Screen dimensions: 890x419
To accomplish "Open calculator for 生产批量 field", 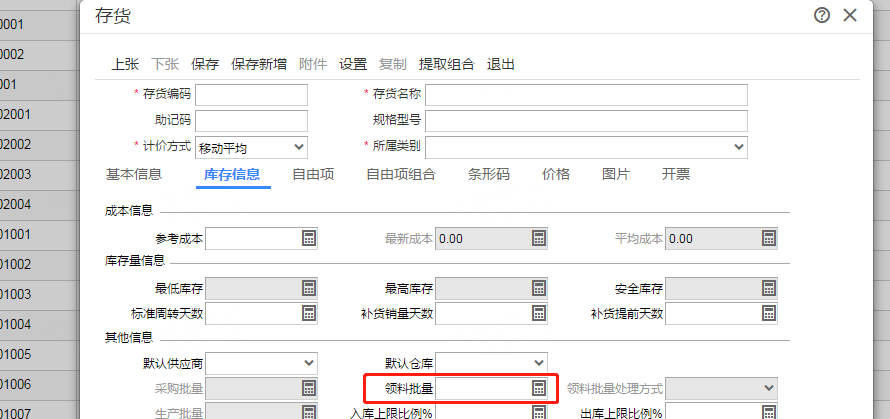I will (308, 412).
